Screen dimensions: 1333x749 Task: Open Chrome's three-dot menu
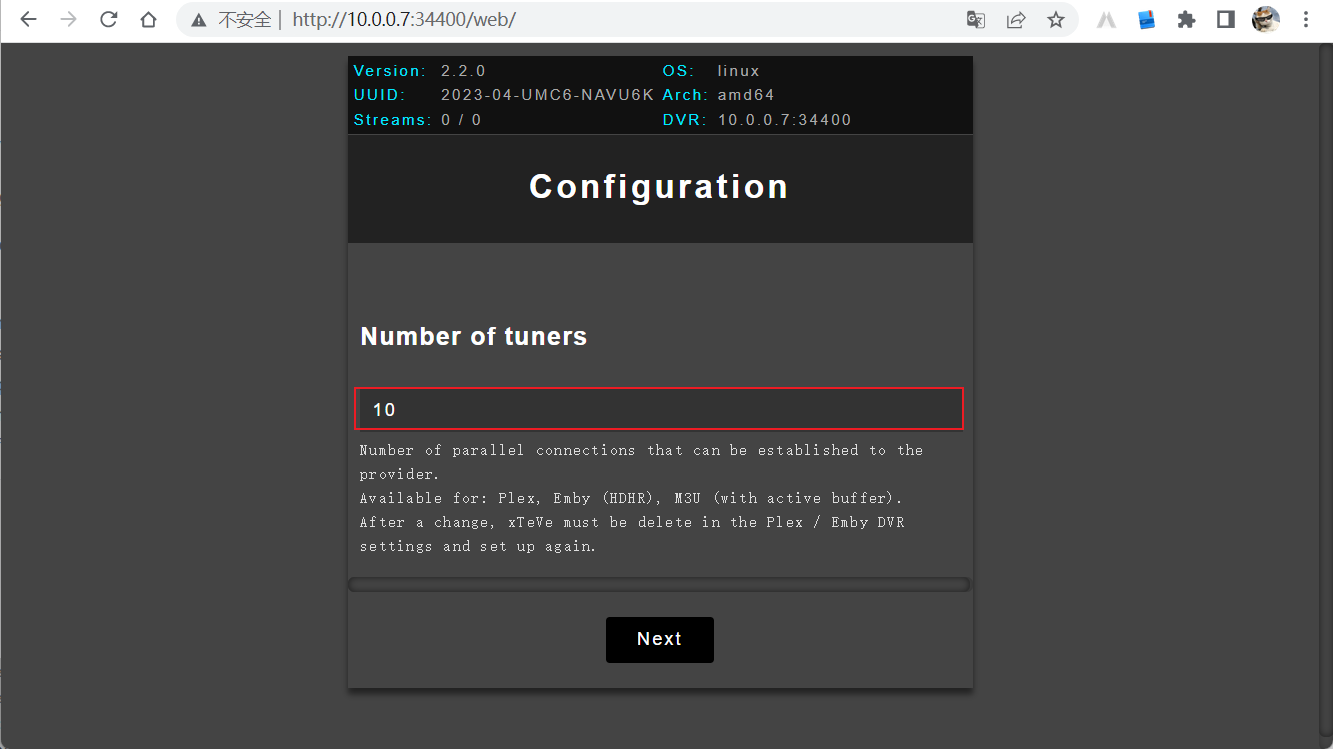1306,20
